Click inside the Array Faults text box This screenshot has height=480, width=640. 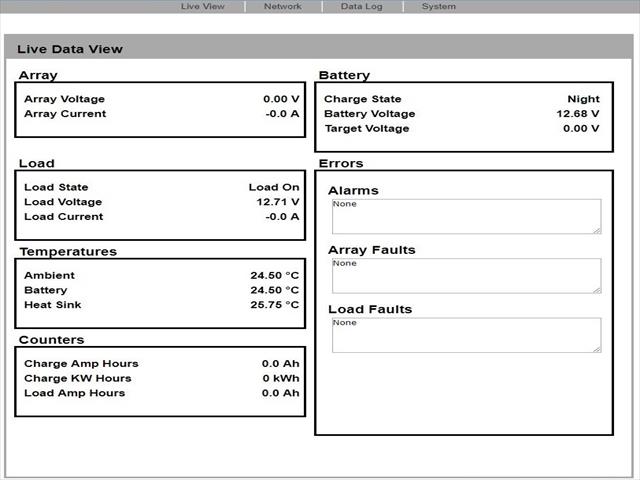click(467, 276)
